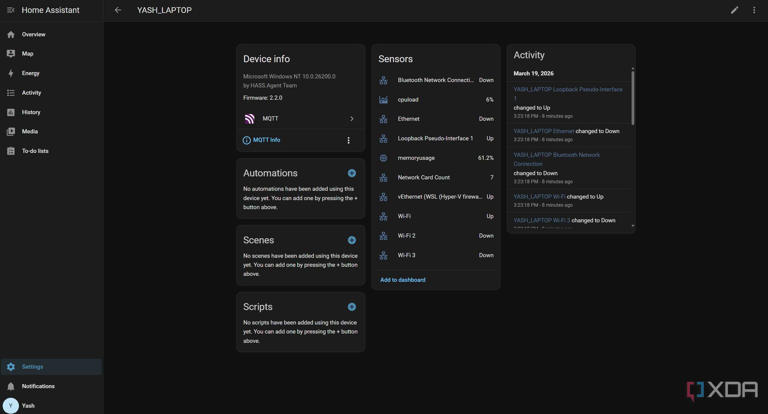
Task: Click Loopback Pseudo-Interface 1 sensor icon
Action: [384, 139]
